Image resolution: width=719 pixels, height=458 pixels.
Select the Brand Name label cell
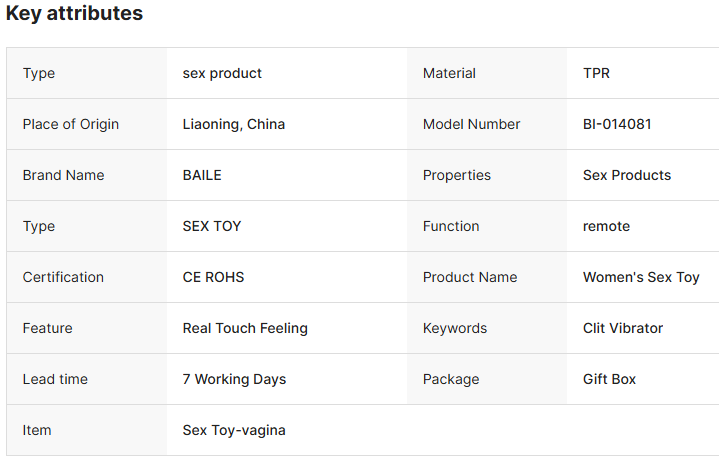coord(63,175)
